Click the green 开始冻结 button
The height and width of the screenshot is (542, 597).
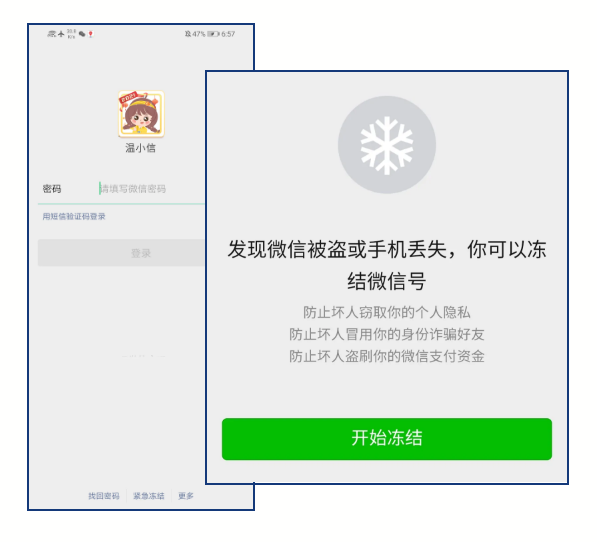click(387, 439)
